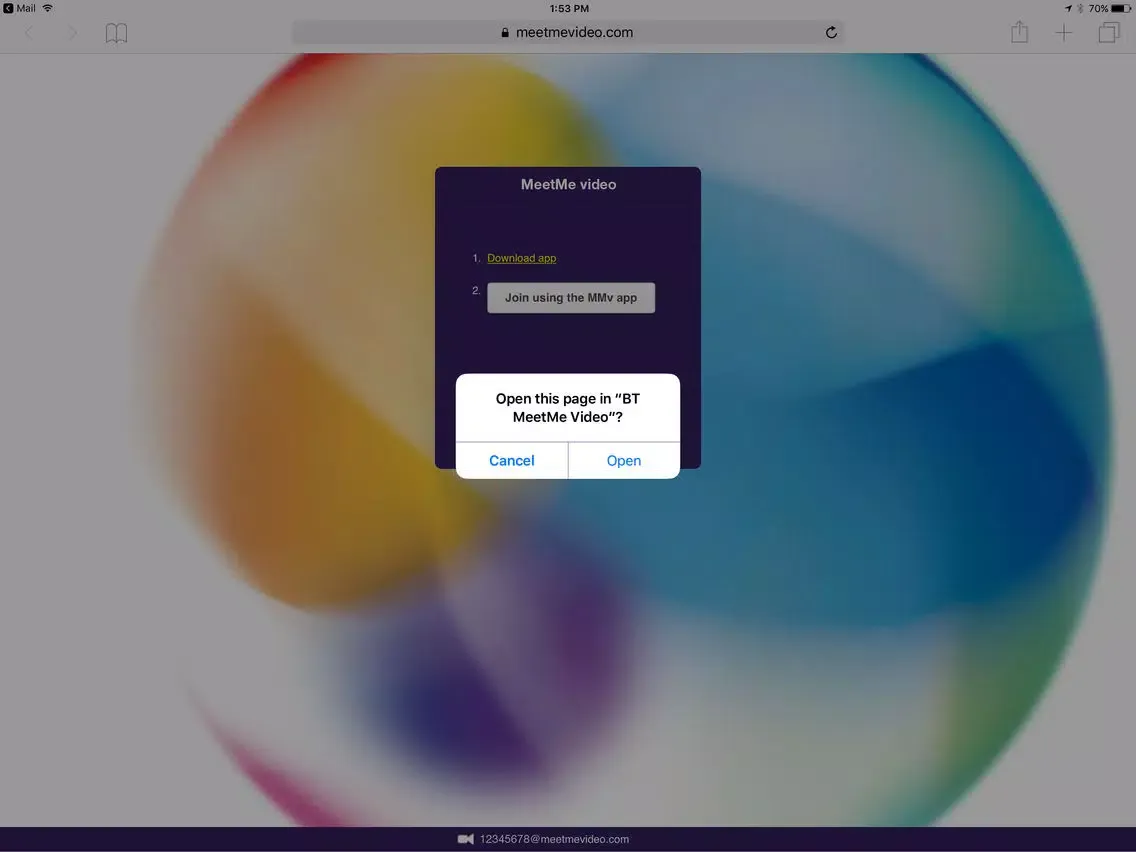Reload the page with the refresh icon
Screen dimensions: 1136x852
[831, 33]
